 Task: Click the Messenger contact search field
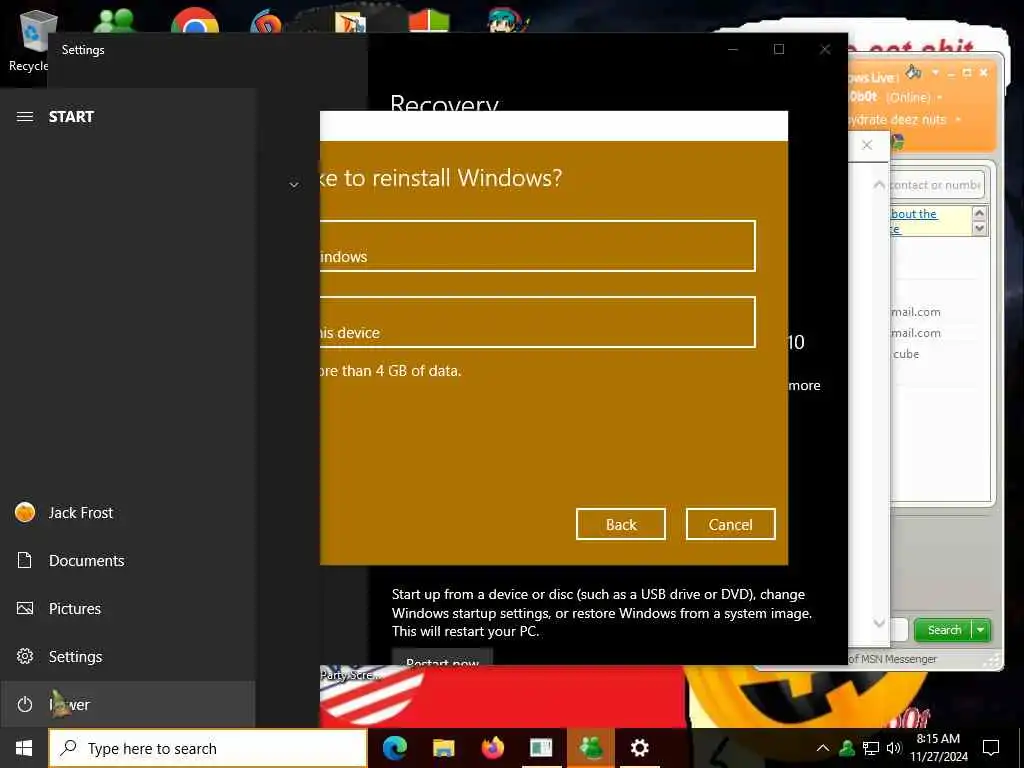936,185
